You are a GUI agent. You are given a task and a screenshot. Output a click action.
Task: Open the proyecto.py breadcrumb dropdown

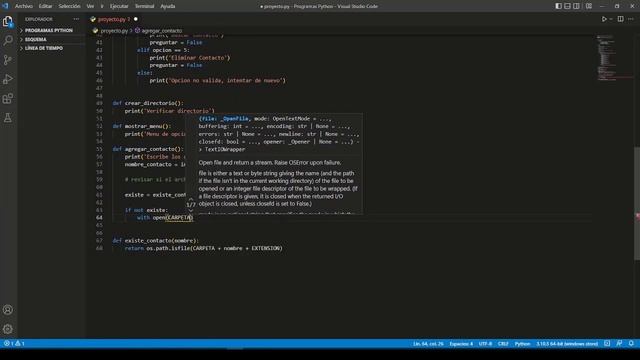[x=114, y=31]
